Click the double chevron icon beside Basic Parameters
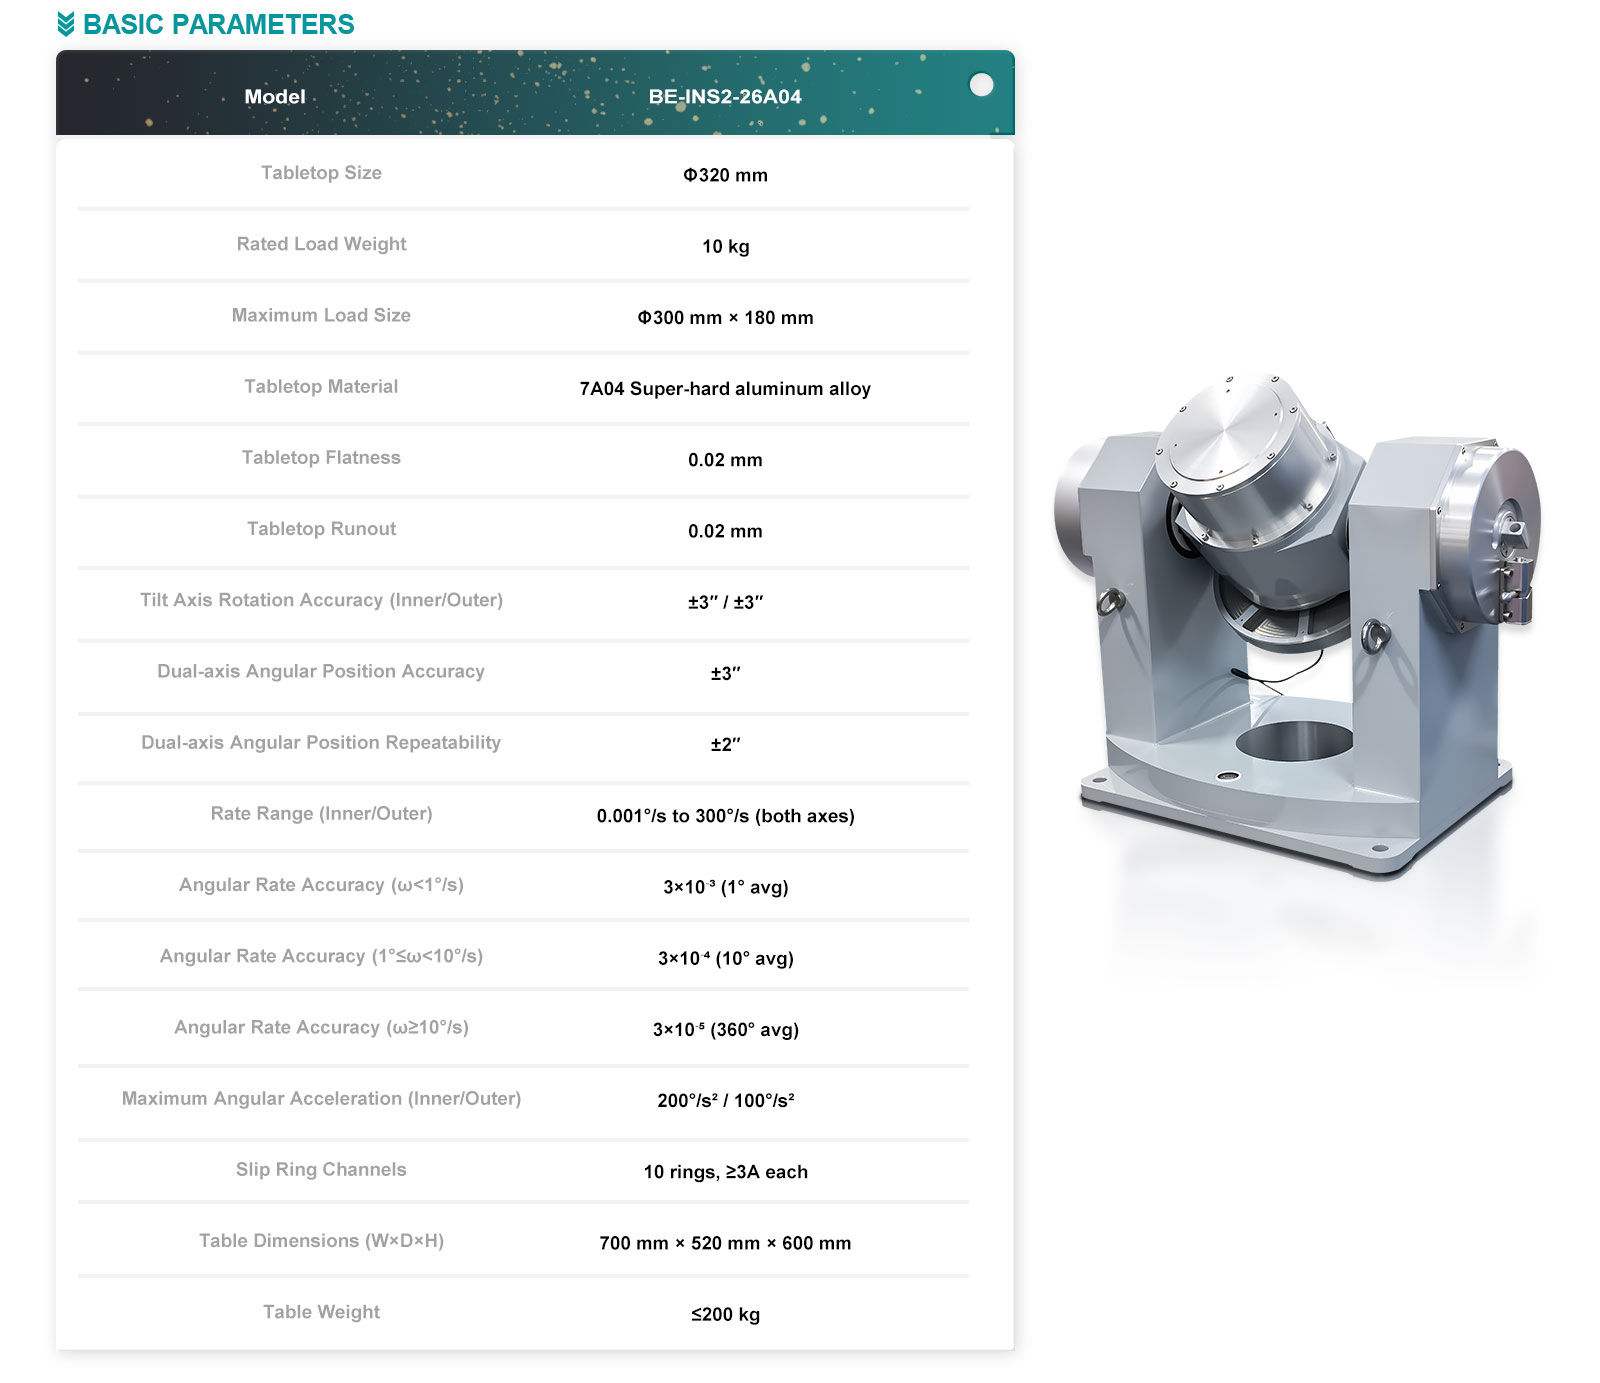This screenshot has height=1383, width=1600. pos(66,24)
